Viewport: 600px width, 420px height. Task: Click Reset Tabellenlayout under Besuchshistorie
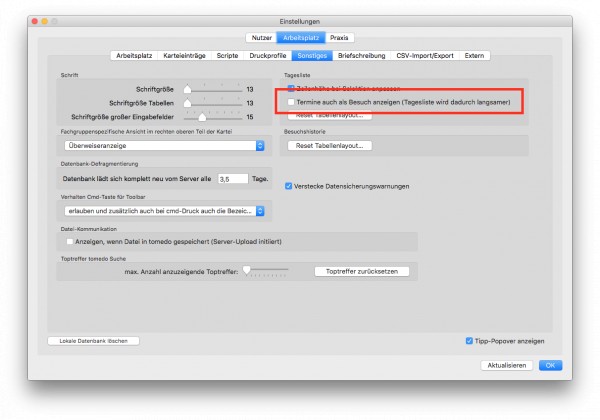tap(329, 145)
